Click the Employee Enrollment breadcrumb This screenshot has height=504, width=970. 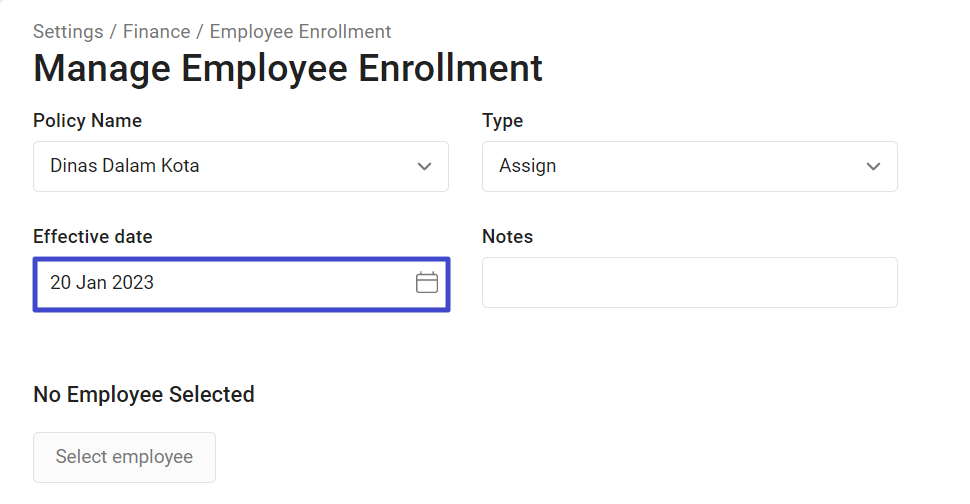tap(300, 32)
